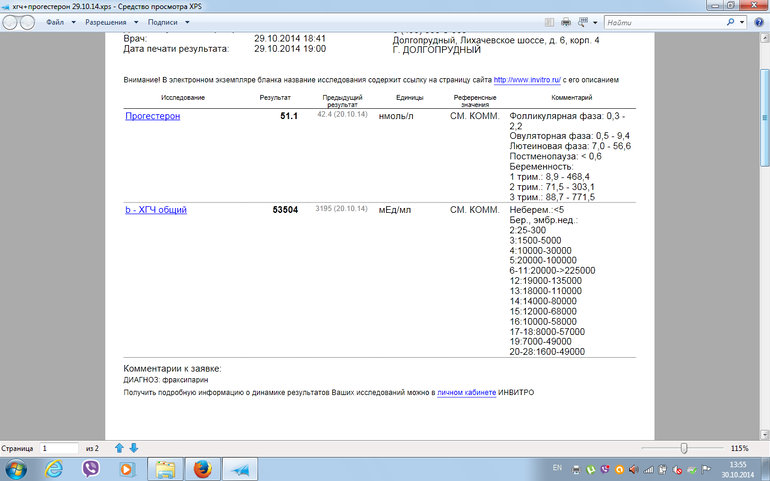Open the b - ХГЧ общий link
The image size is (770, 481).
[x=155, y=210]
